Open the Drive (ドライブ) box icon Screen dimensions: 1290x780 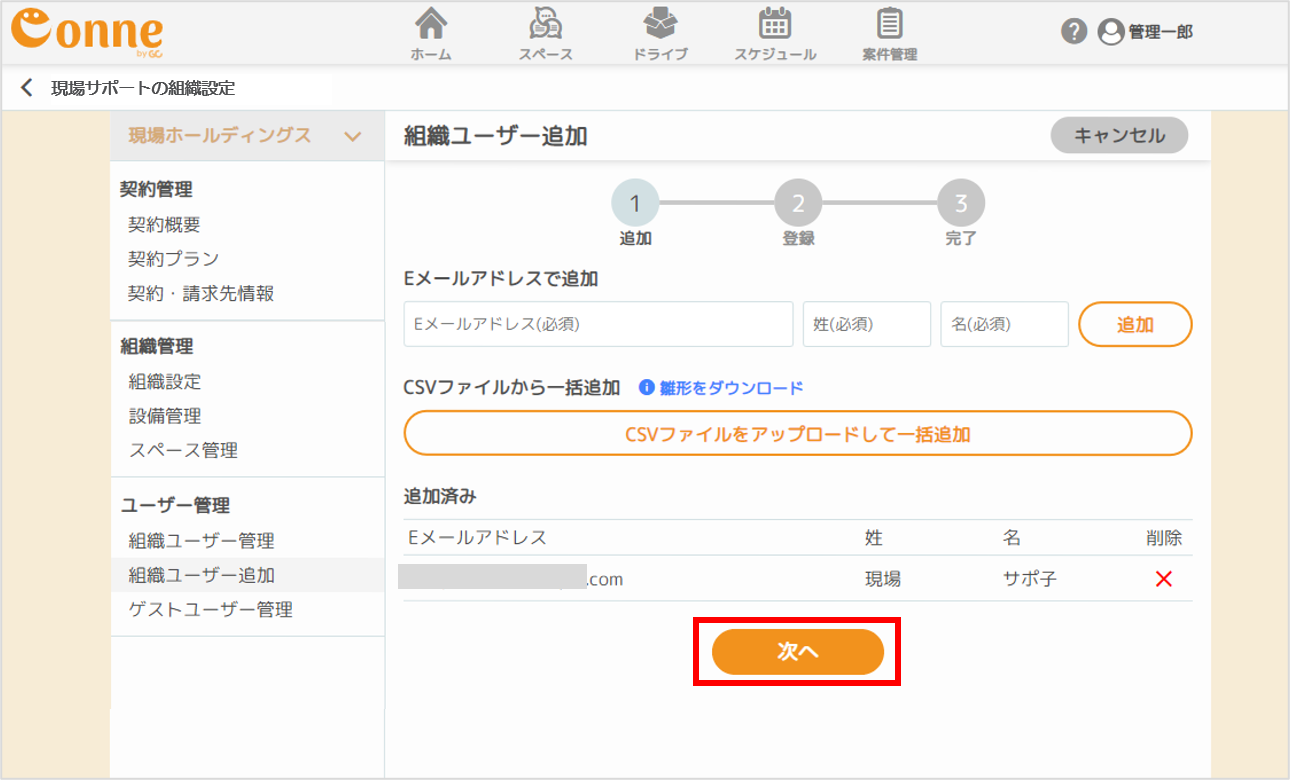[660, 25]
